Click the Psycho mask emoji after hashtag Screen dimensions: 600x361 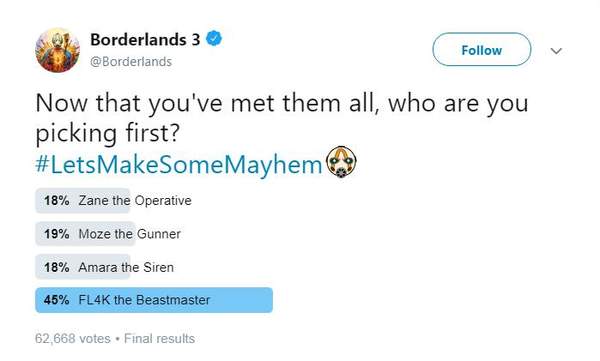341,162
